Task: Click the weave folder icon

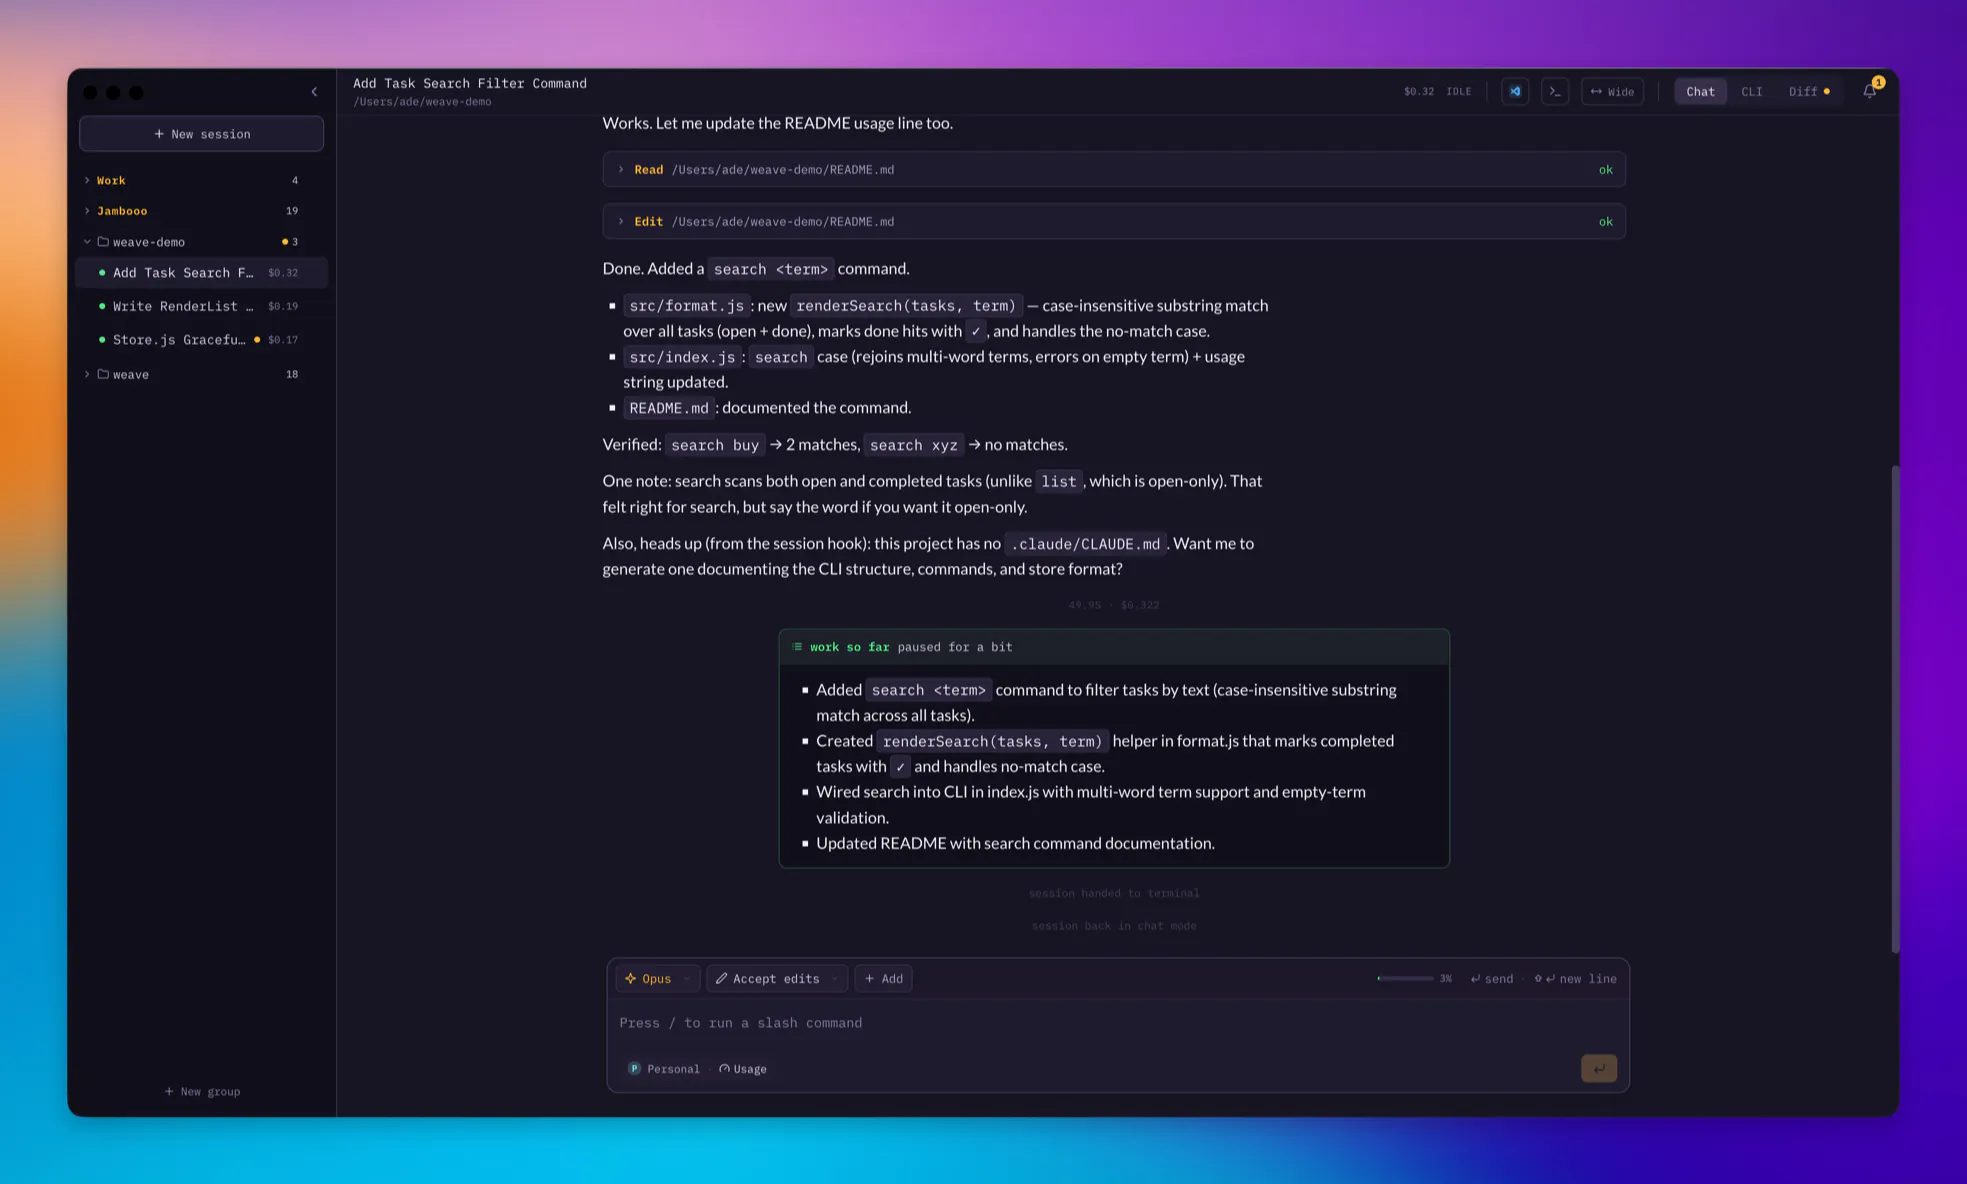Action: (102, 374)
